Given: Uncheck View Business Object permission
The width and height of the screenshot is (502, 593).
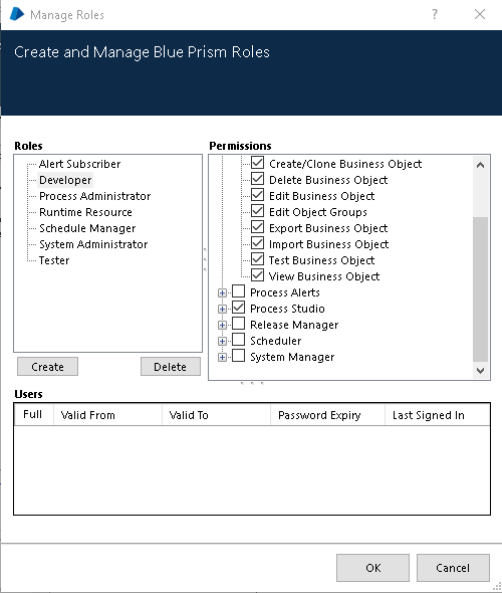Looking at the screenshot, I should point(257,275).
